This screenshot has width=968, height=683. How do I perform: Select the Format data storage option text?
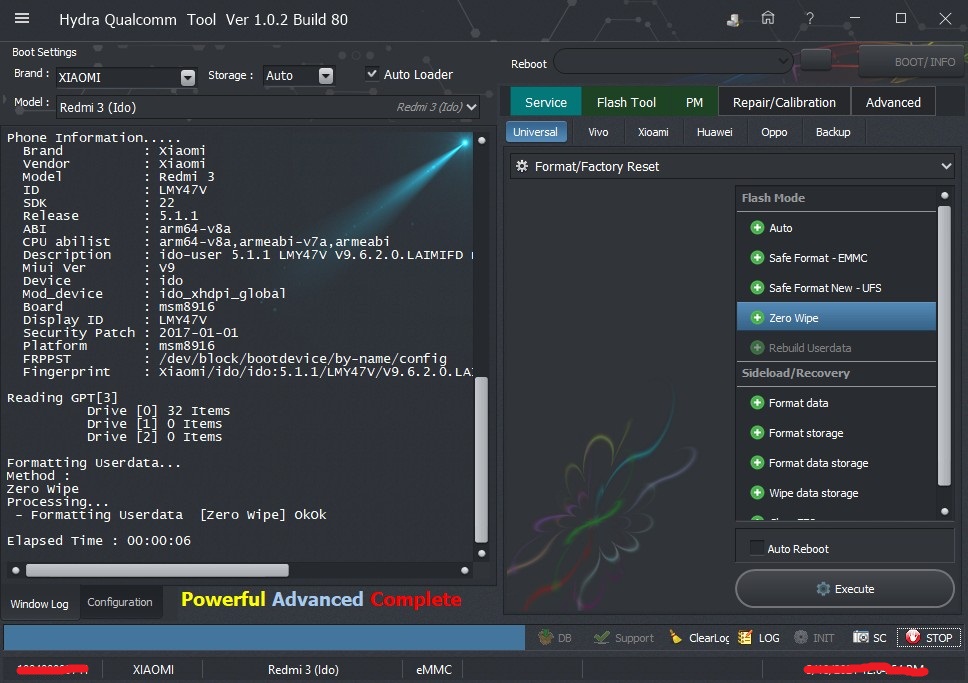coord(818,463)
